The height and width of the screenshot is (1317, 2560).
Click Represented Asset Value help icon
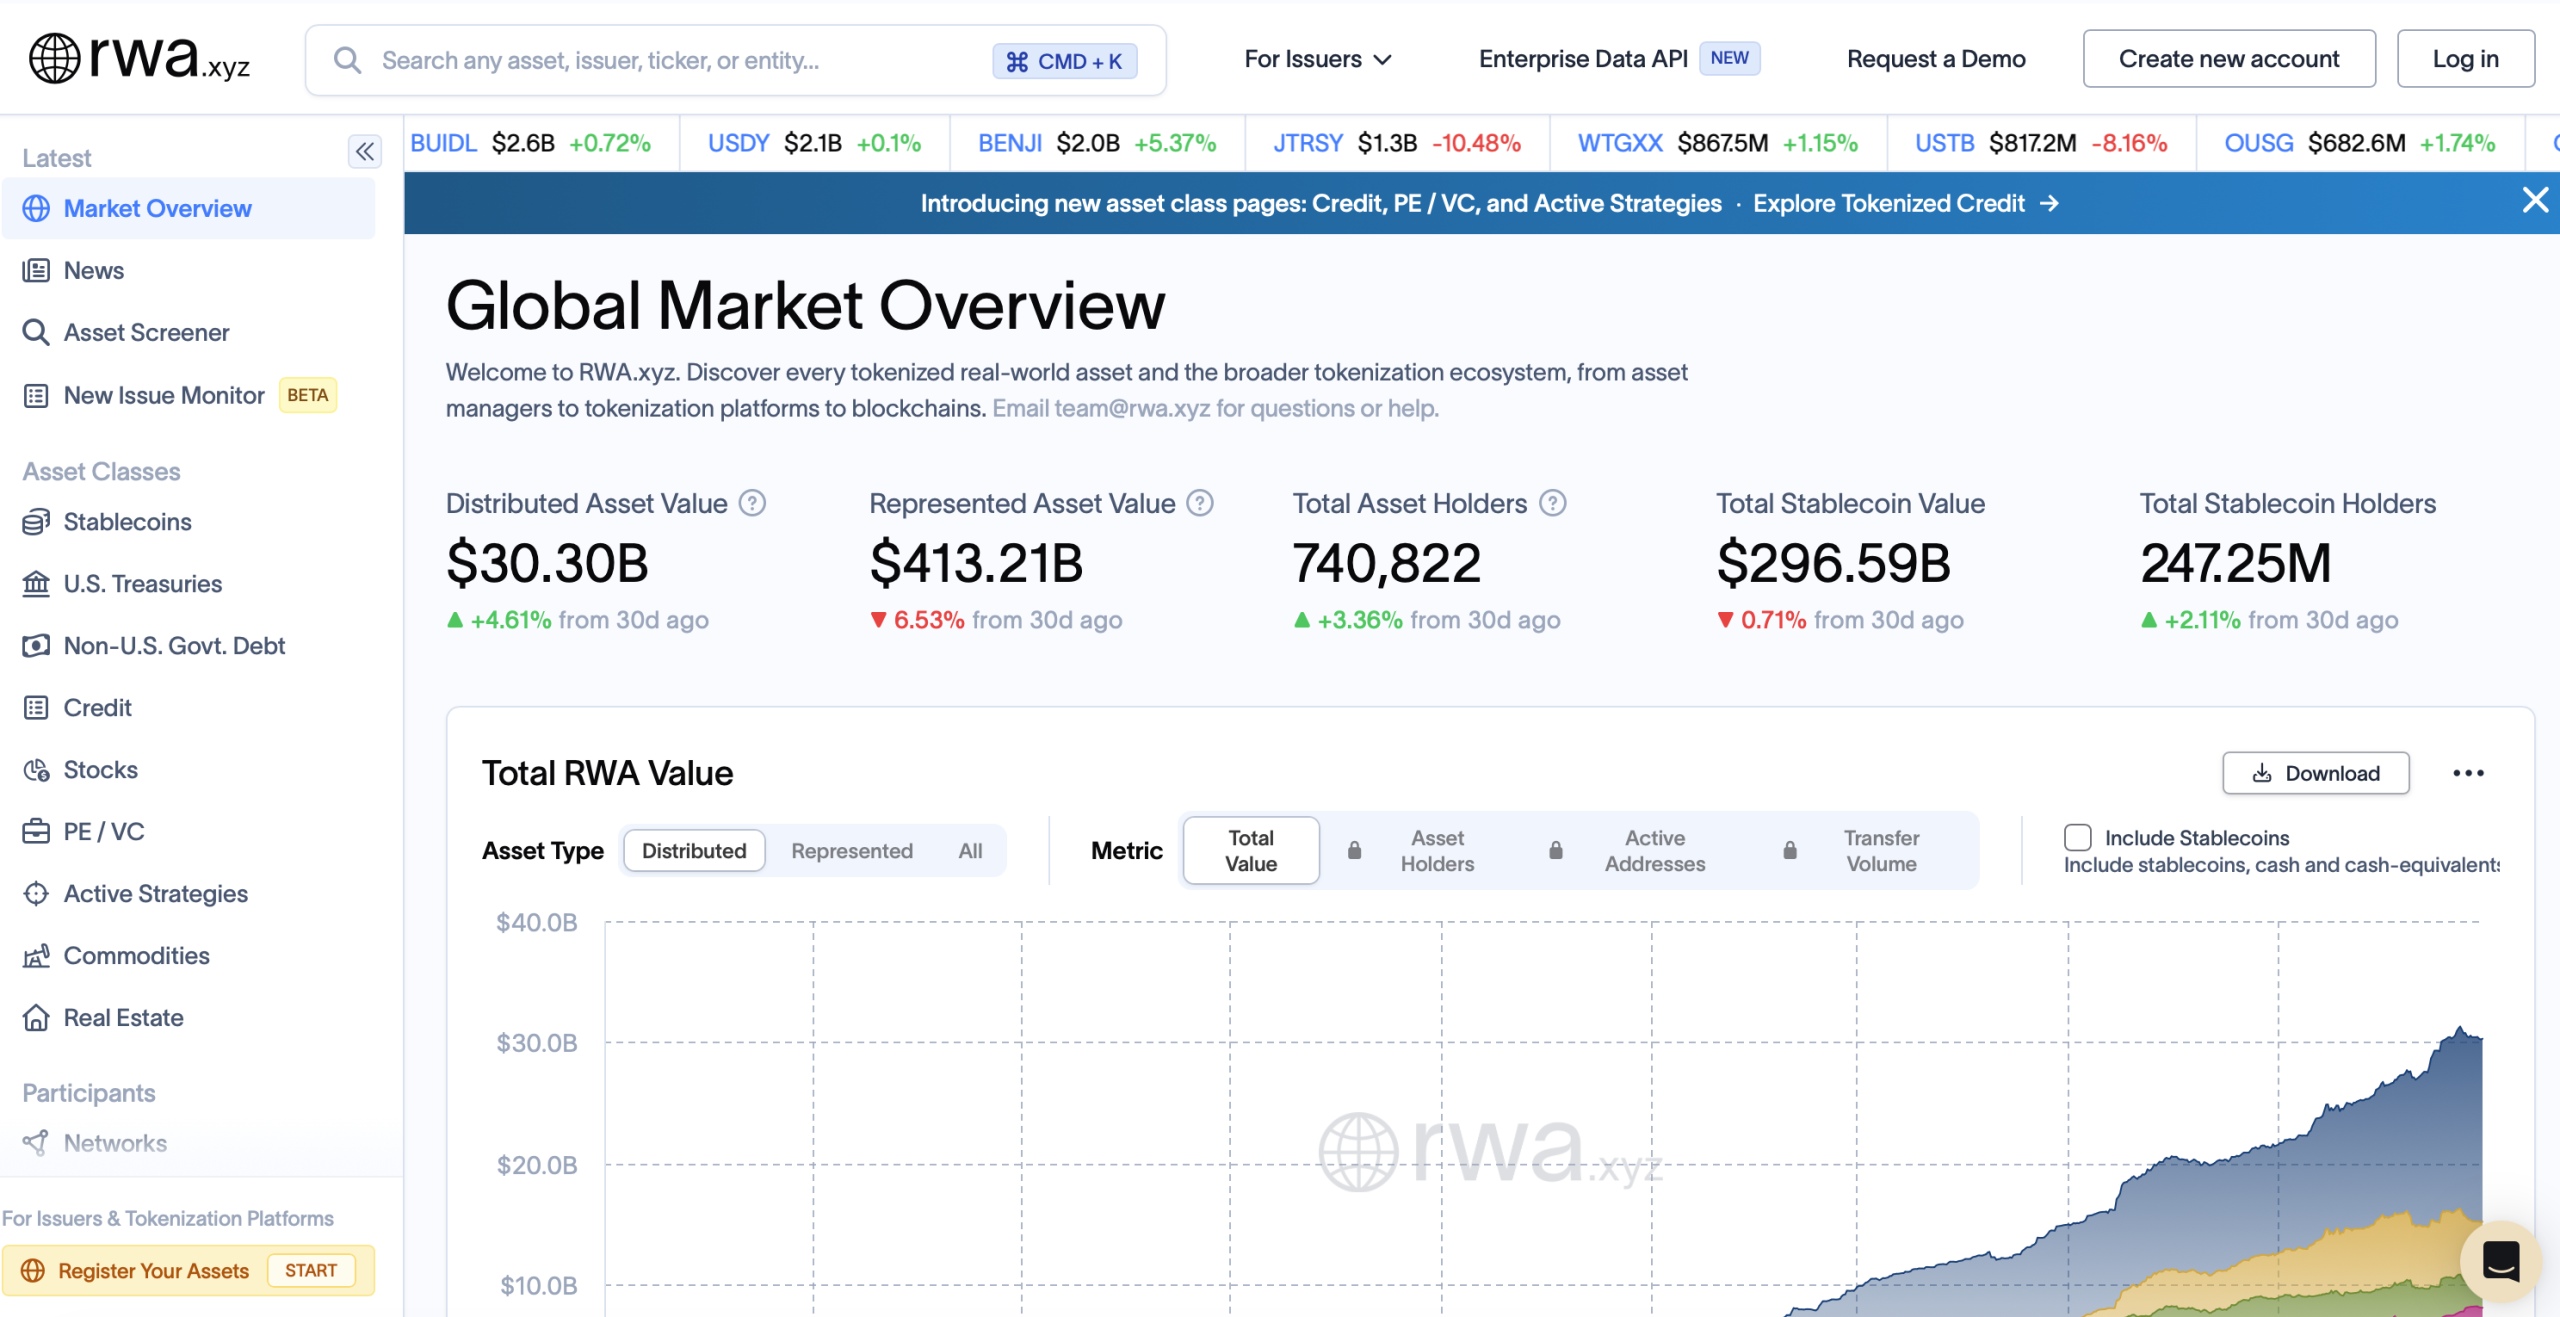[1200, 503]
